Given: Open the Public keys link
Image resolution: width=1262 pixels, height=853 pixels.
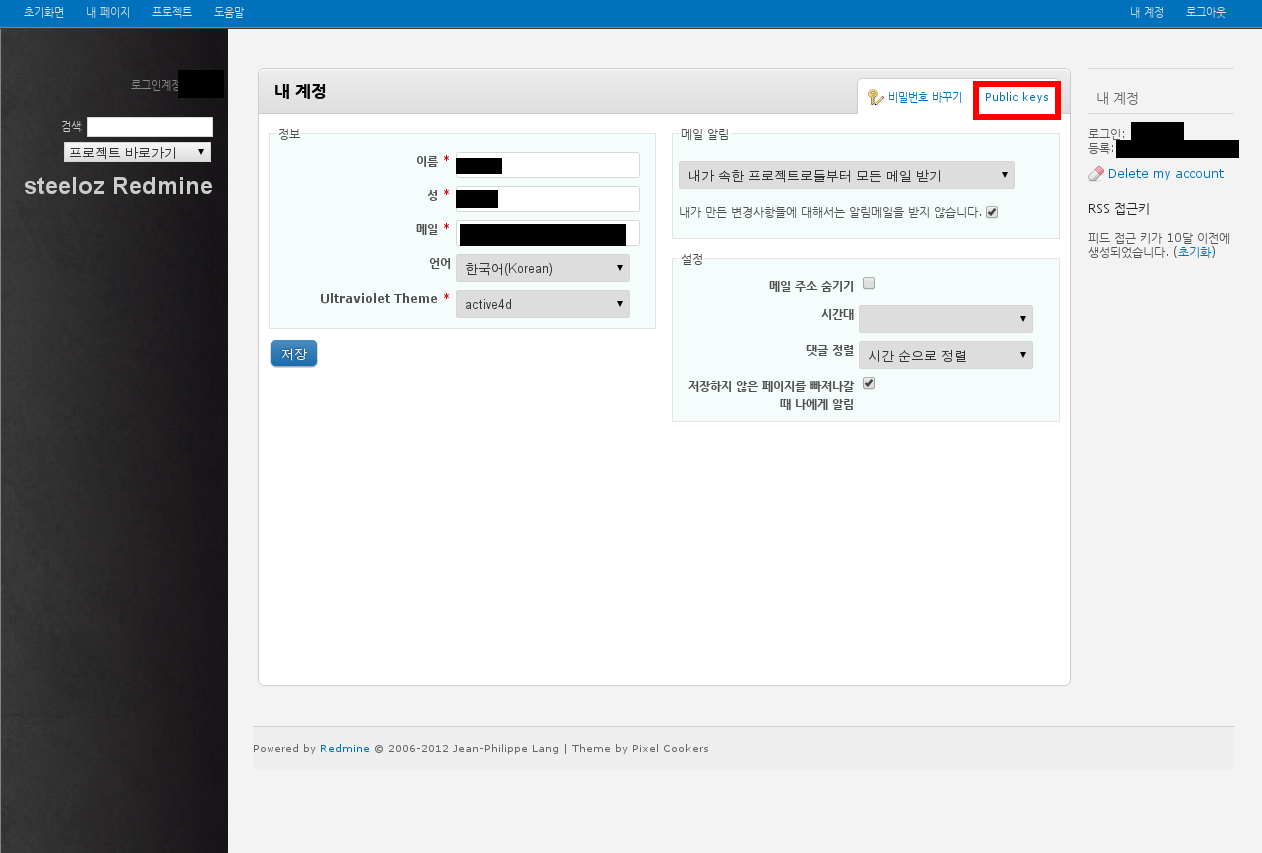Looking at the screenshot, I should click(x=1017, y=98).
